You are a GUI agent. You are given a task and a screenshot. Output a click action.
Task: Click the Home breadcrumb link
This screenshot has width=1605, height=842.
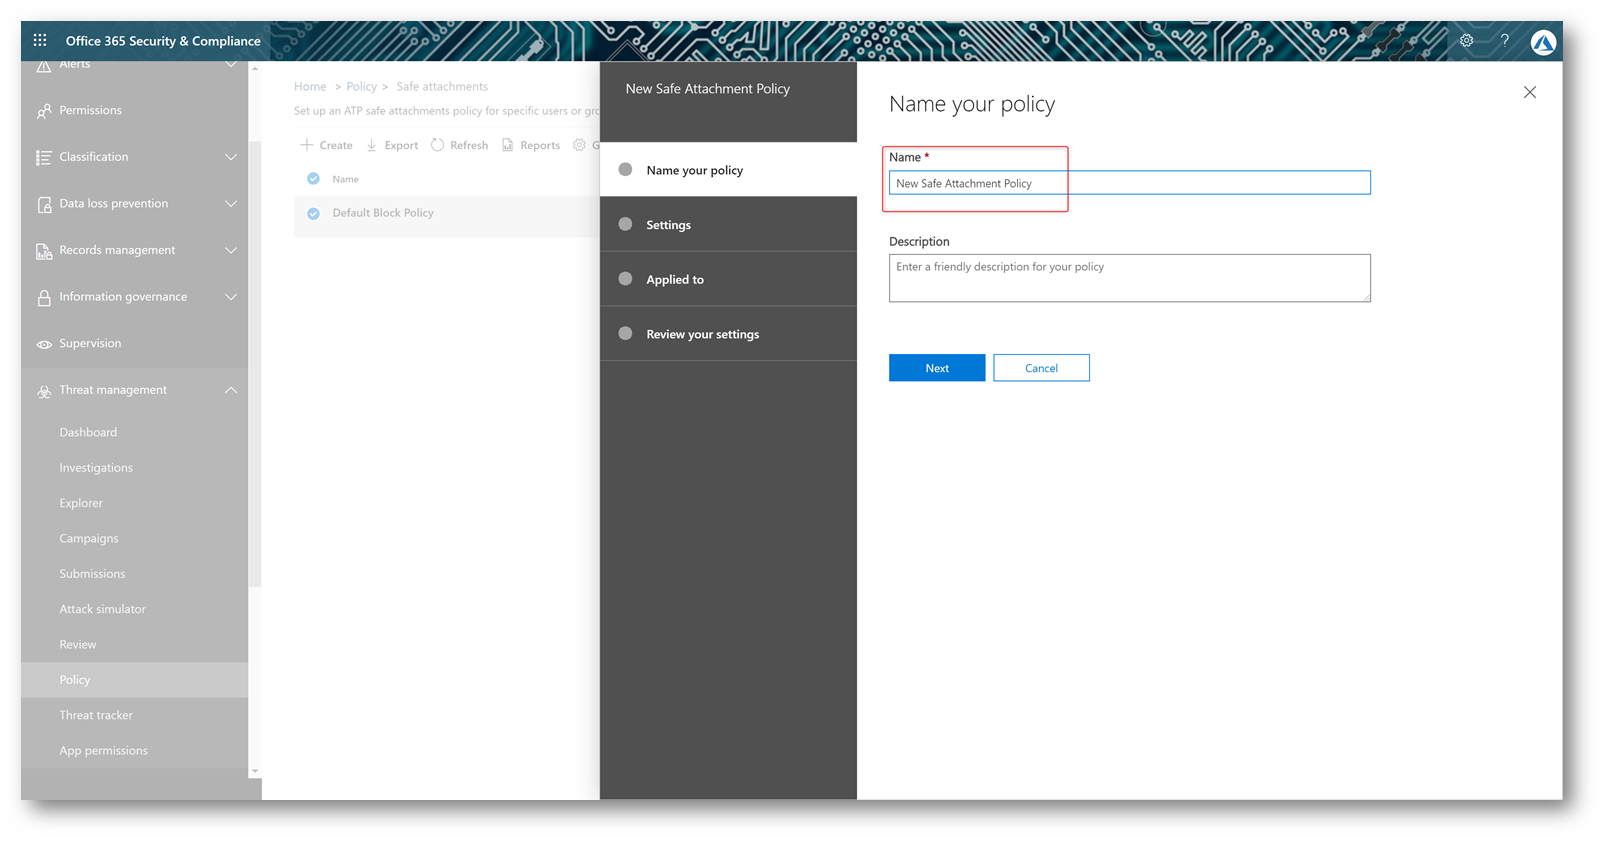(310, 87)
